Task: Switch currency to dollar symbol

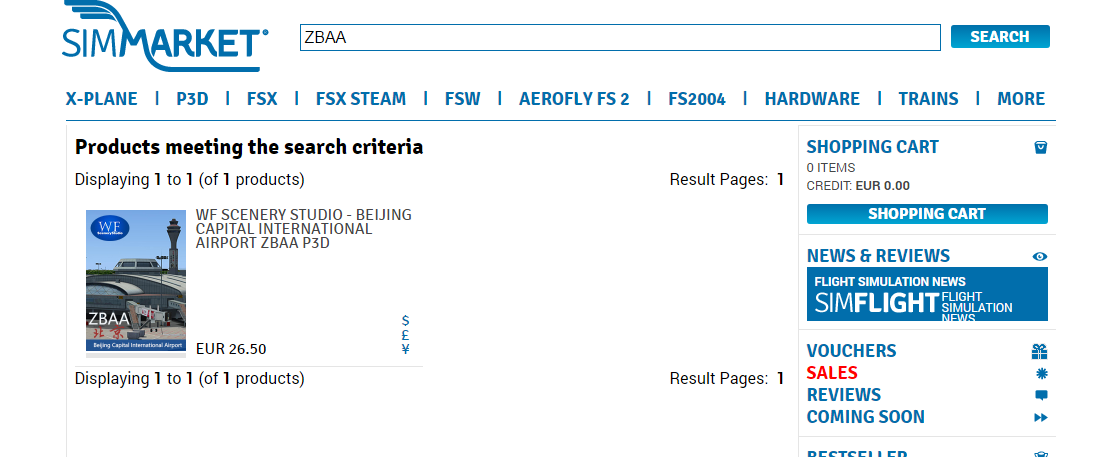Action: tap(405, 321)
